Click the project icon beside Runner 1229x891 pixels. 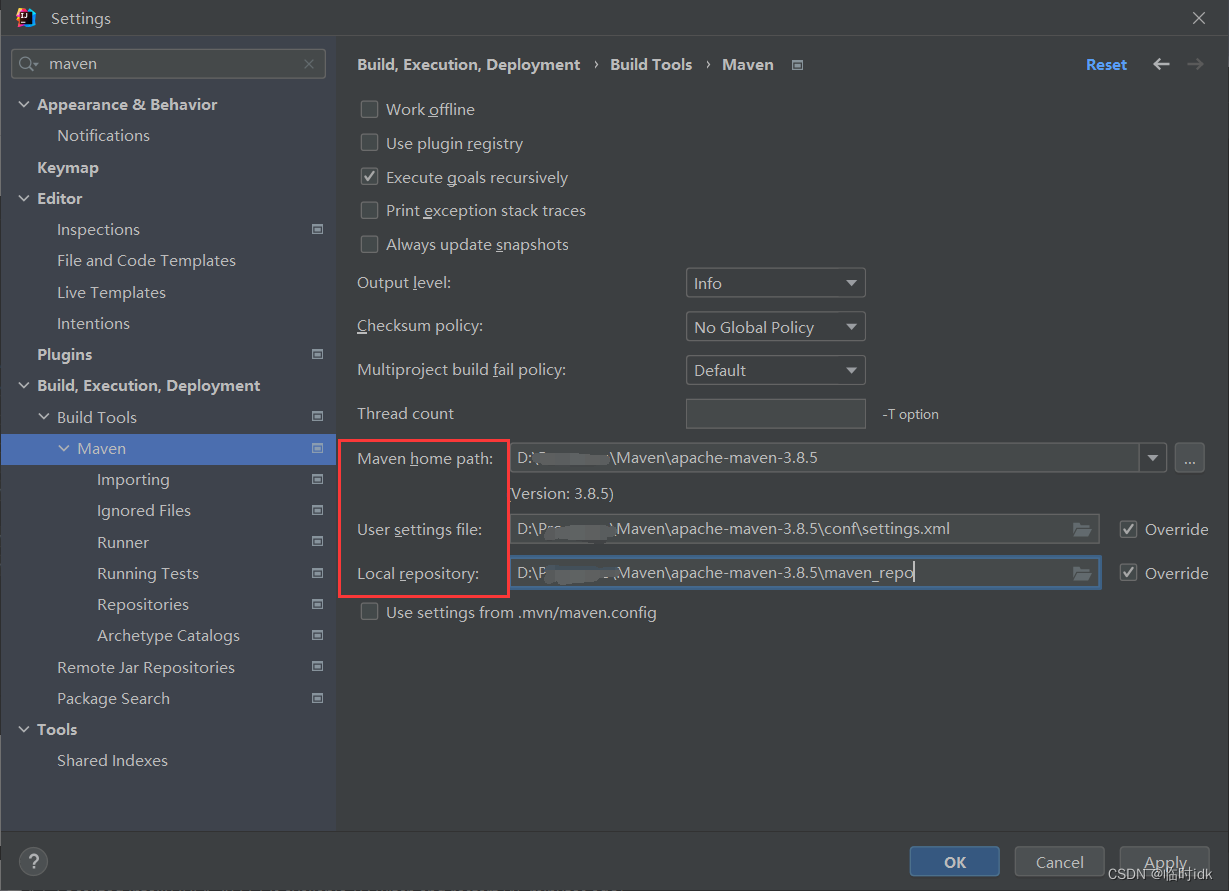coord(318,542)
